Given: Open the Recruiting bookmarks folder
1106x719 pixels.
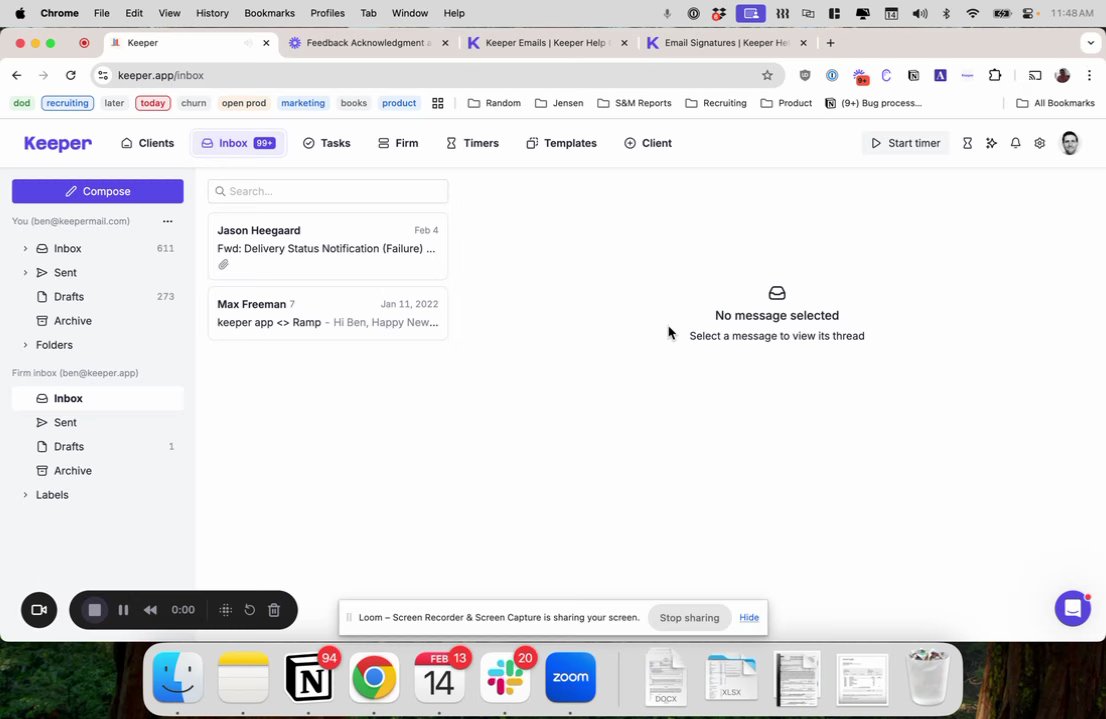Looking at the screenshot, I should pos(716,103).
